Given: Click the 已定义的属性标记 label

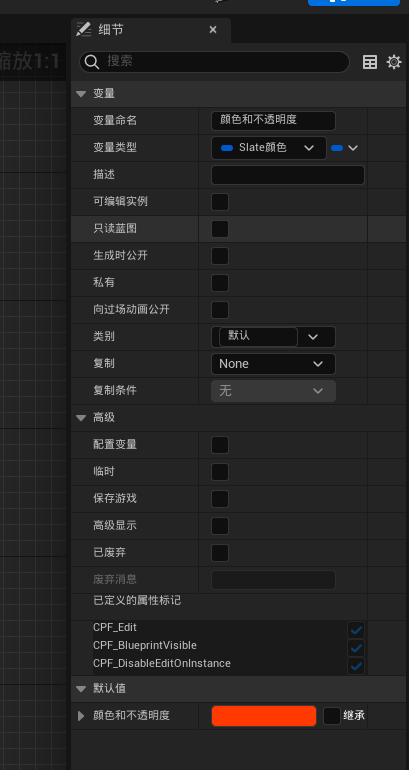Looking at the screenshot, I should (x=137, y=600).
